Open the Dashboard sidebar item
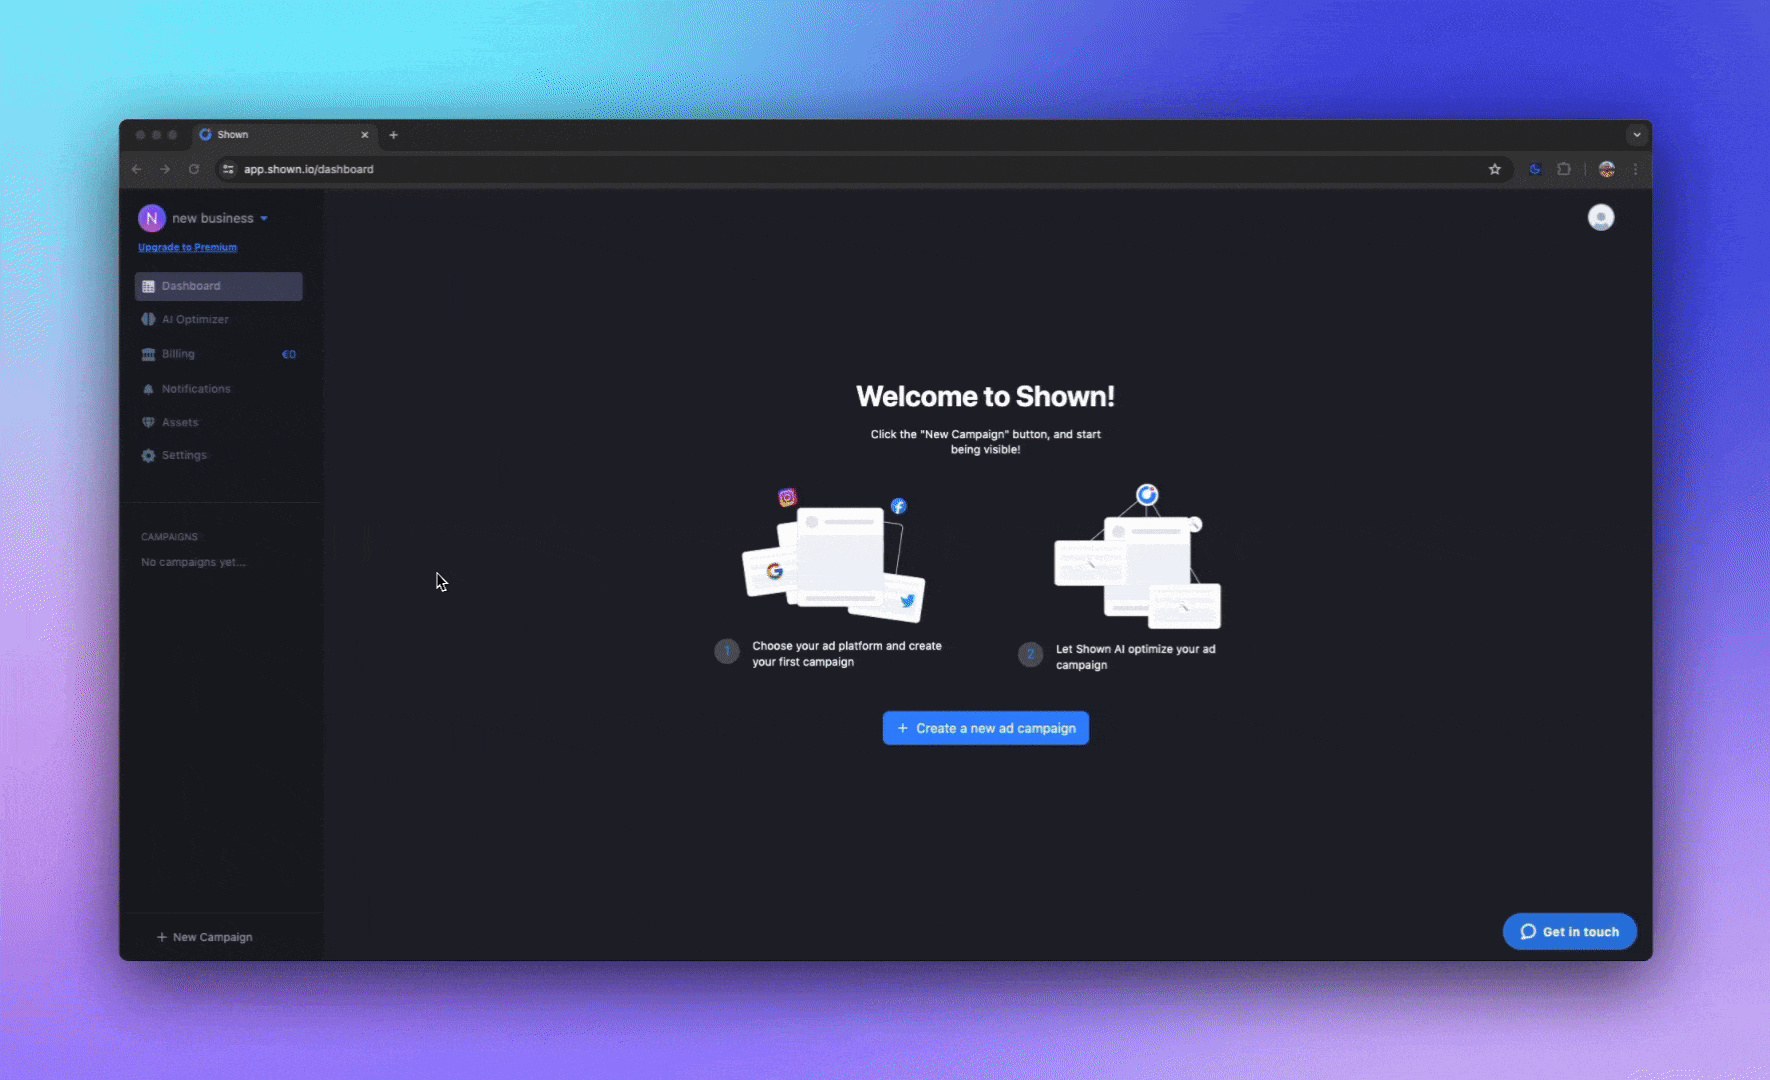Screen dimensions: 1770x1080 [x=218, y=286]
